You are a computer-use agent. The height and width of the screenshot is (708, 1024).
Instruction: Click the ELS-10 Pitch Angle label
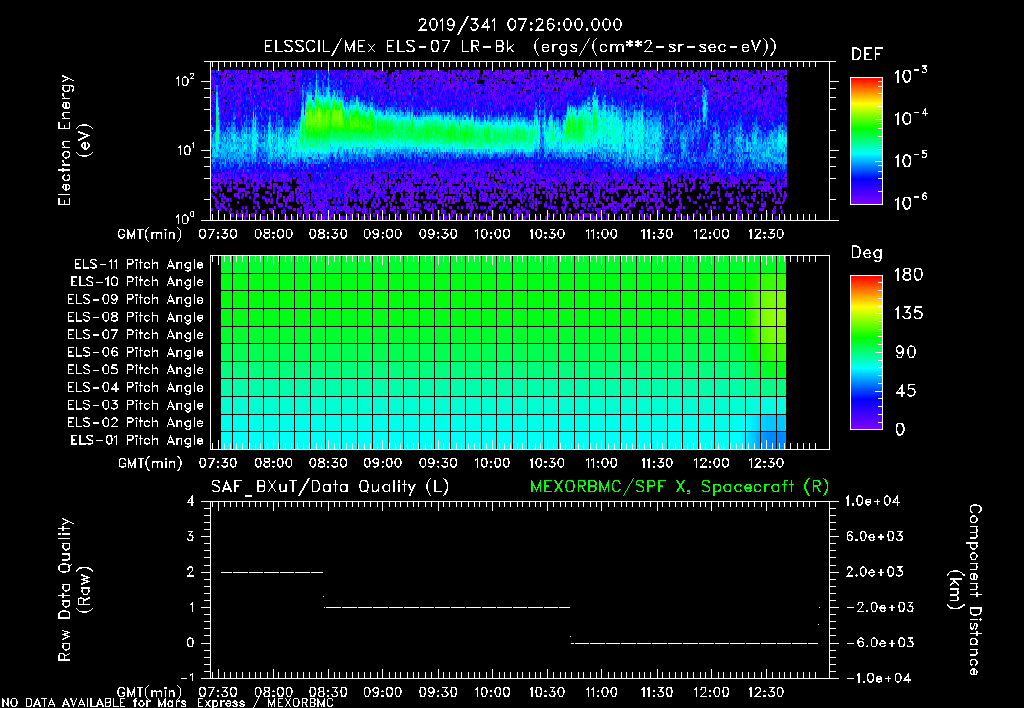coord(137,282)
